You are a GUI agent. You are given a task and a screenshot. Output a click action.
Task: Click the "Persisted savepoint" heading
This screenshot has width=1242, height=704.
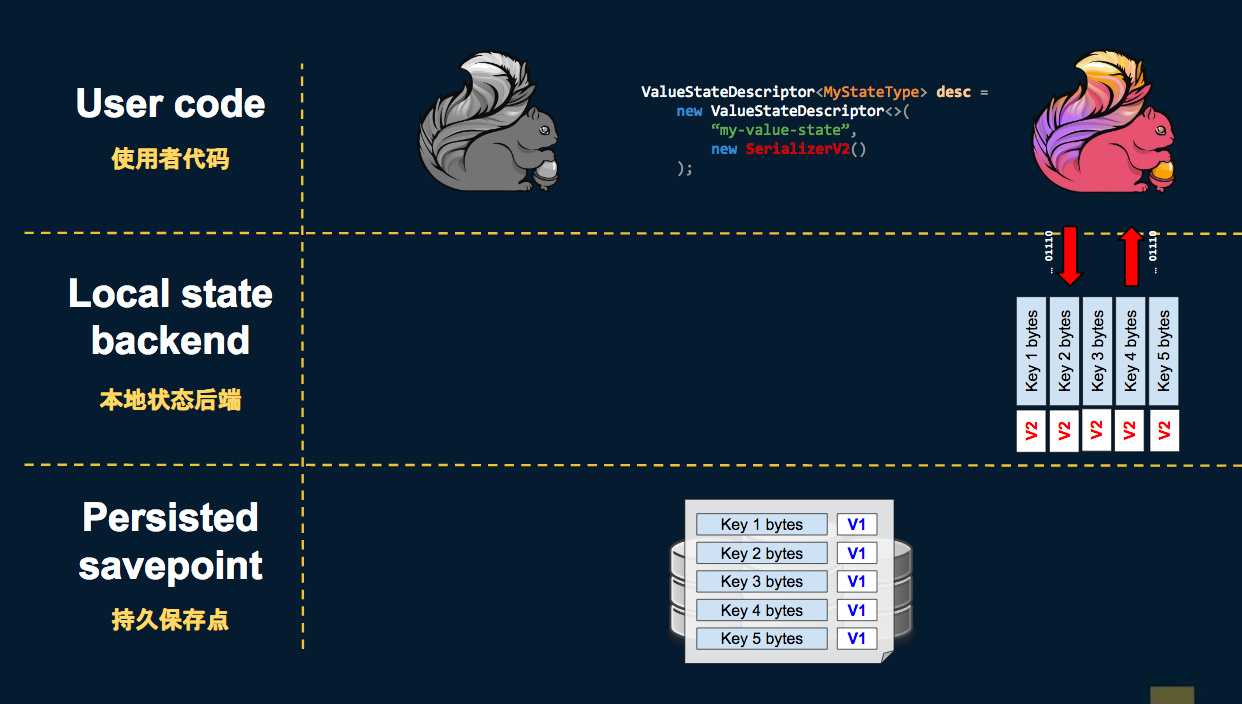click(x=170, y=541)
